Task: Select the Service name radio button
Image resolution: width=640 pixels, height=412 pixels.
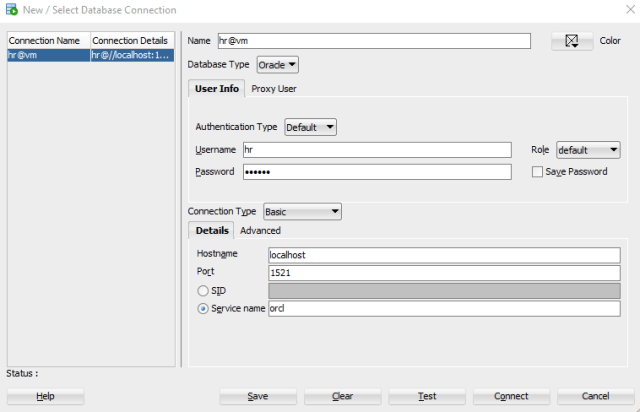Action: 203,309
